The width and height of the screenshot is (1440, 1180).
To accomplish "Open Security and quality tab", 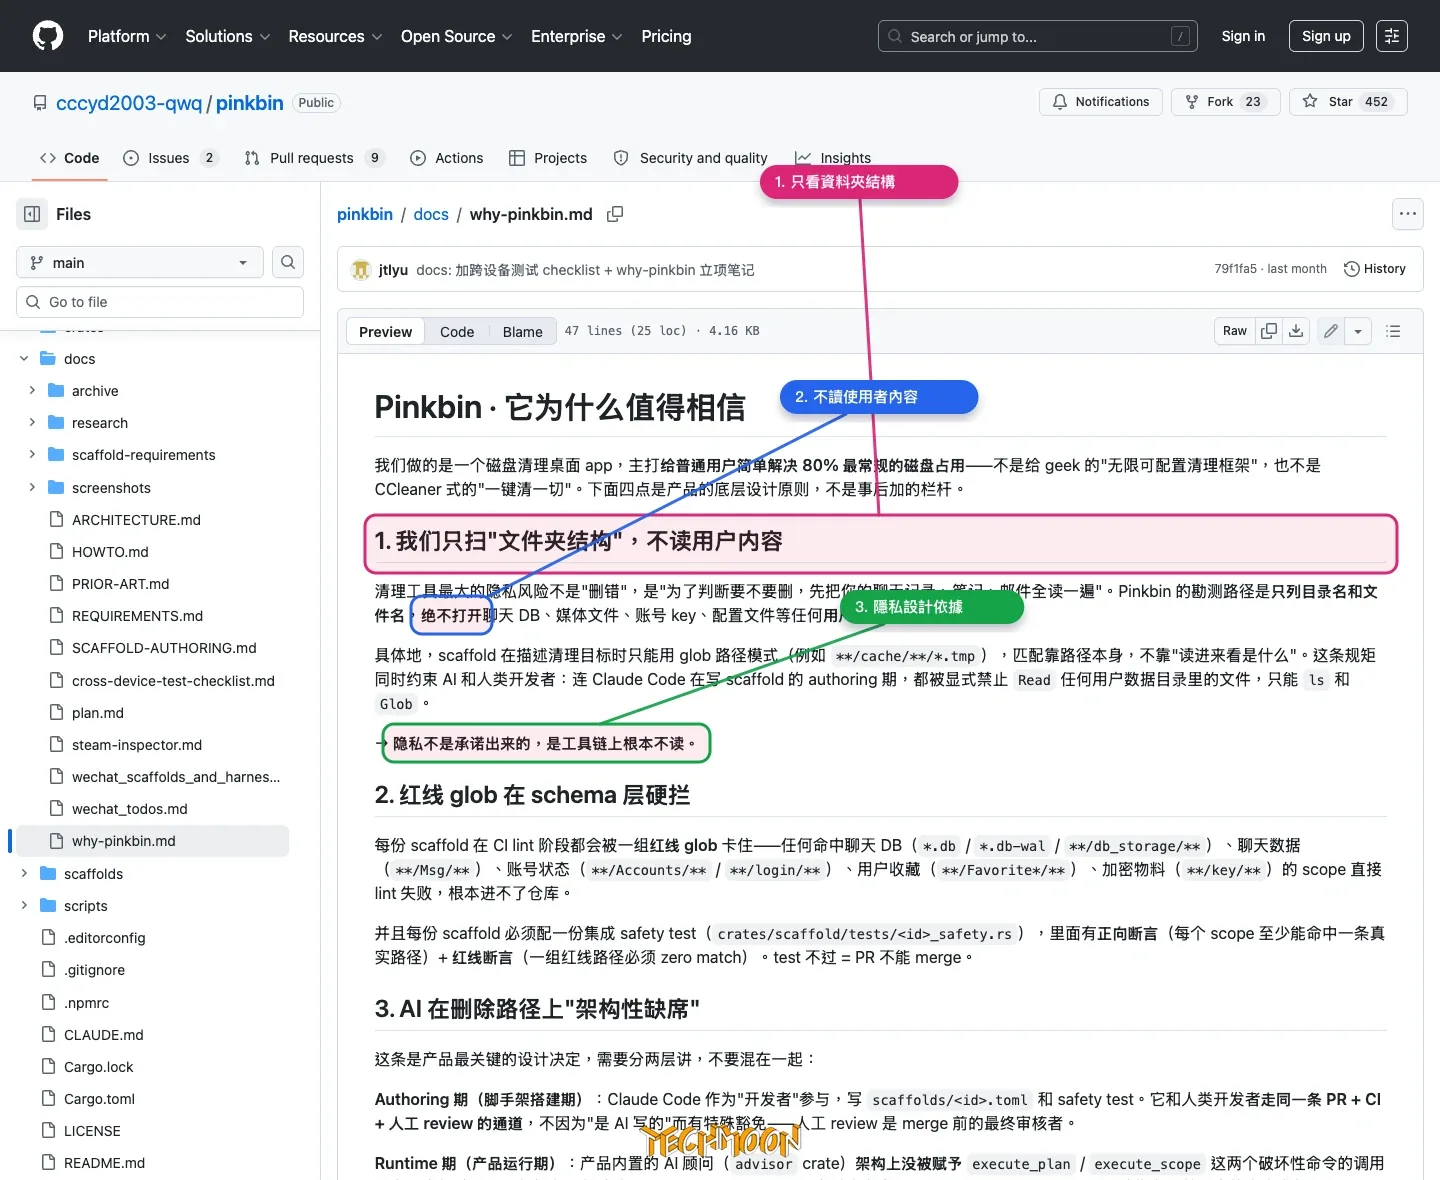I will (691, 158).
